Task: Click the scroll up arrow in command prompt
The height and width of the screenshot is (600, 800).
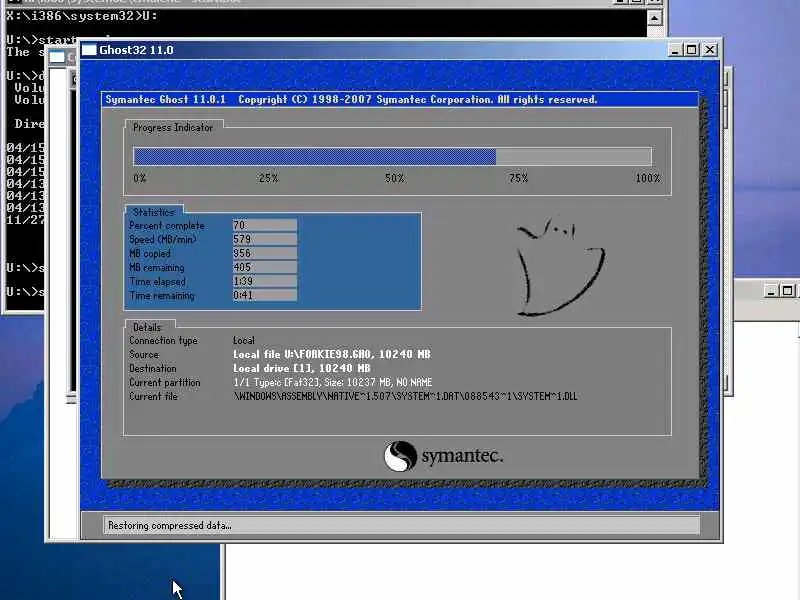Action: [x=655, y=19]
